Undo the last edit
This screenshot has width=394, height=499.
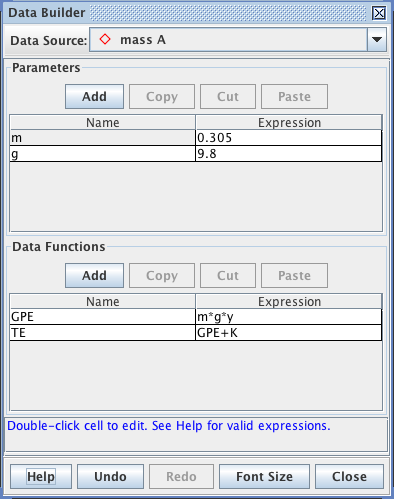(x=110, y=477)
